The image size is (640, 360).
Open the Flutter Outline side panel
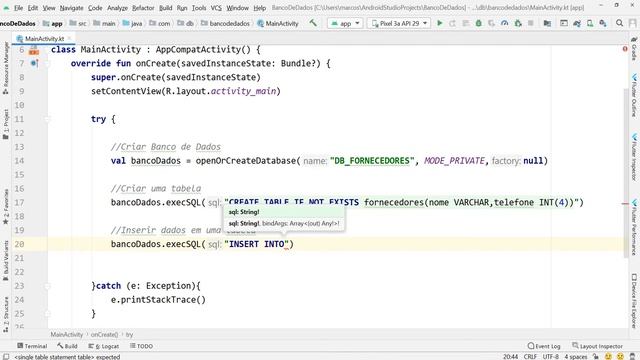point(634,96)
